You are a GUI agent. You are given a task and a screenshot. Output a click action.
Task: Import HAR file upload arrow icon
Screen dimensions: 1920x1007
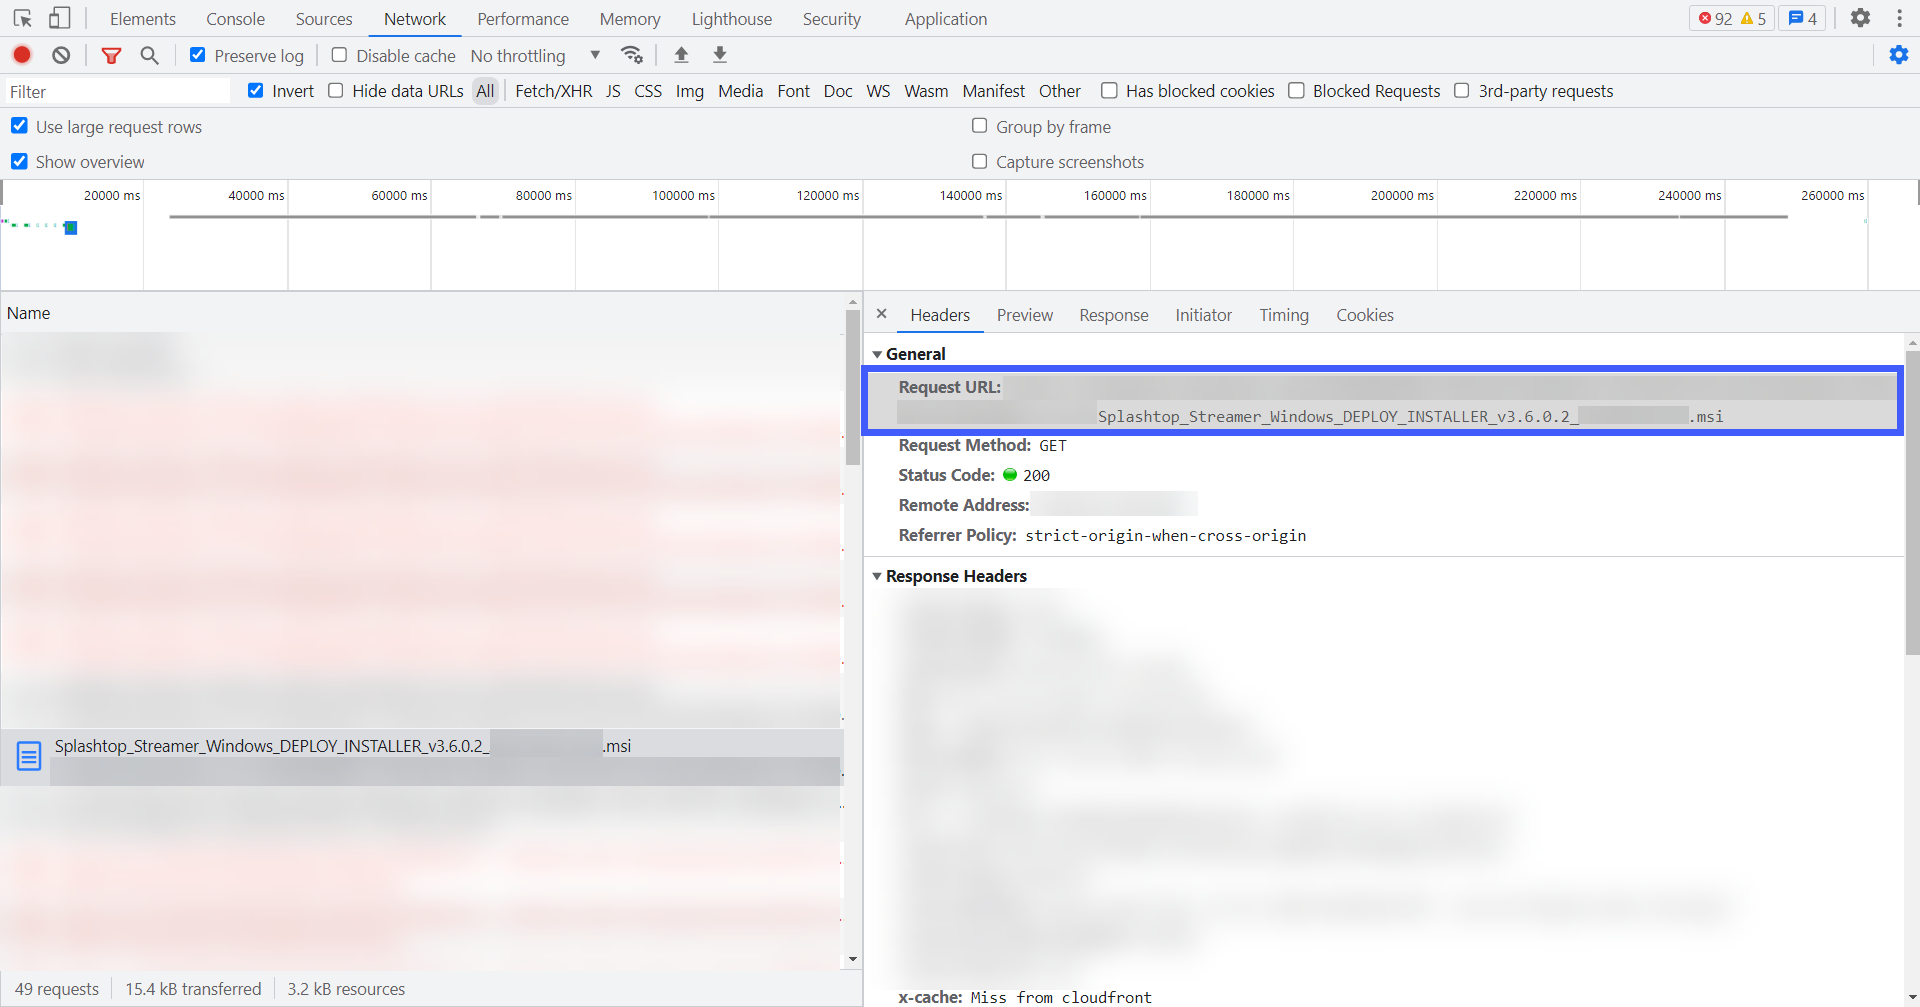[x=681, y=55]
